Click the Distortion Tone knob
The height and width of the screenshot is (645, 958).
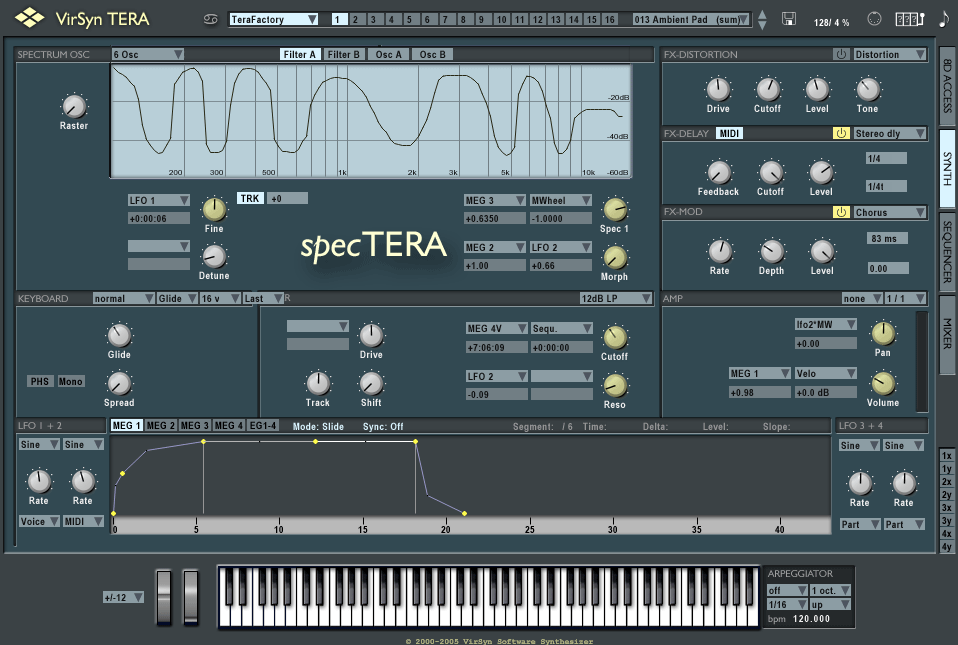coord(868,89)
